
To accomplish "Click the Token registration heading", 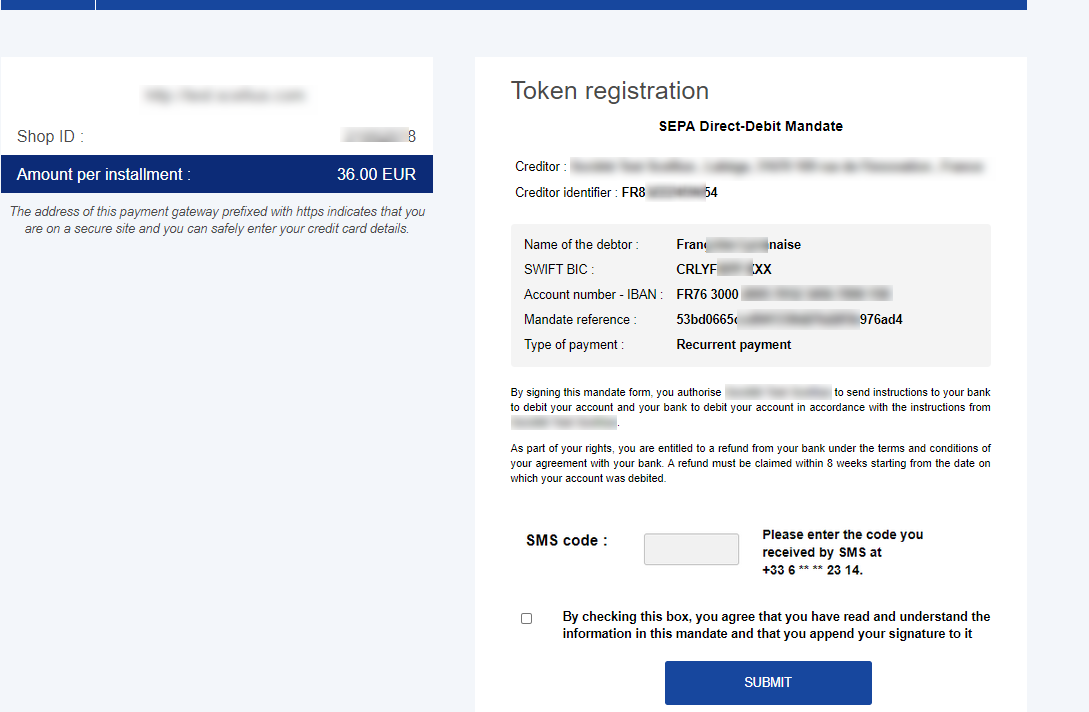I will pos(610,90).
